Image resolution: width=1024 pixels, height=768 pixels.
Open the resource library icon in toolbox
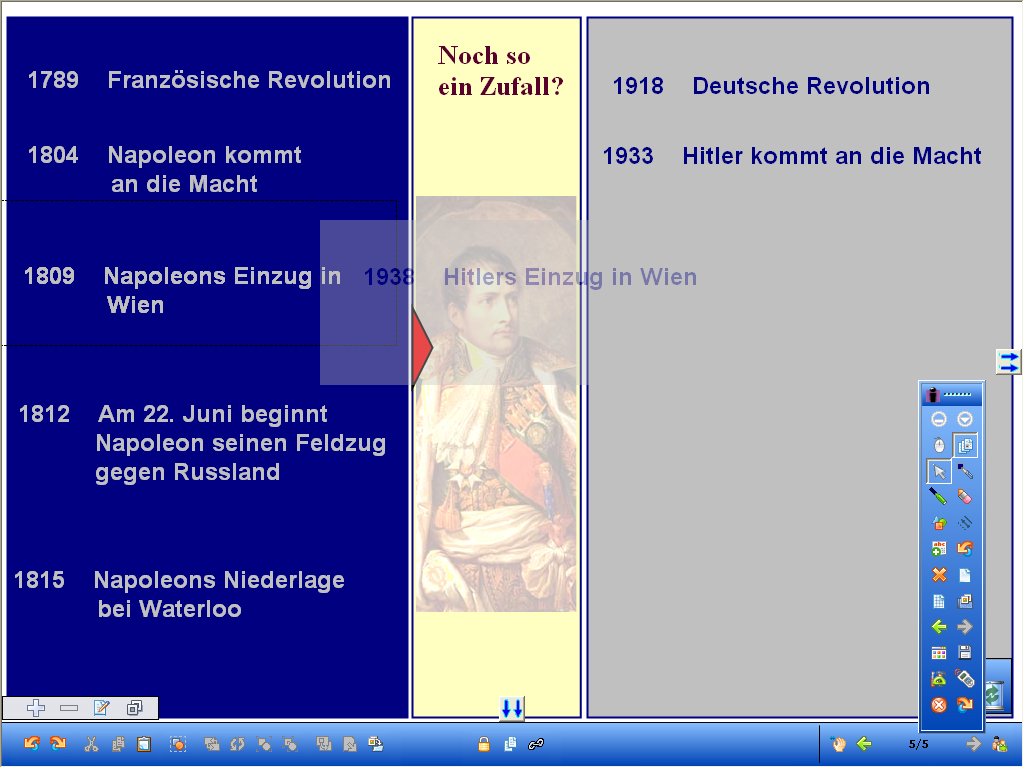[x=965, y=601]
